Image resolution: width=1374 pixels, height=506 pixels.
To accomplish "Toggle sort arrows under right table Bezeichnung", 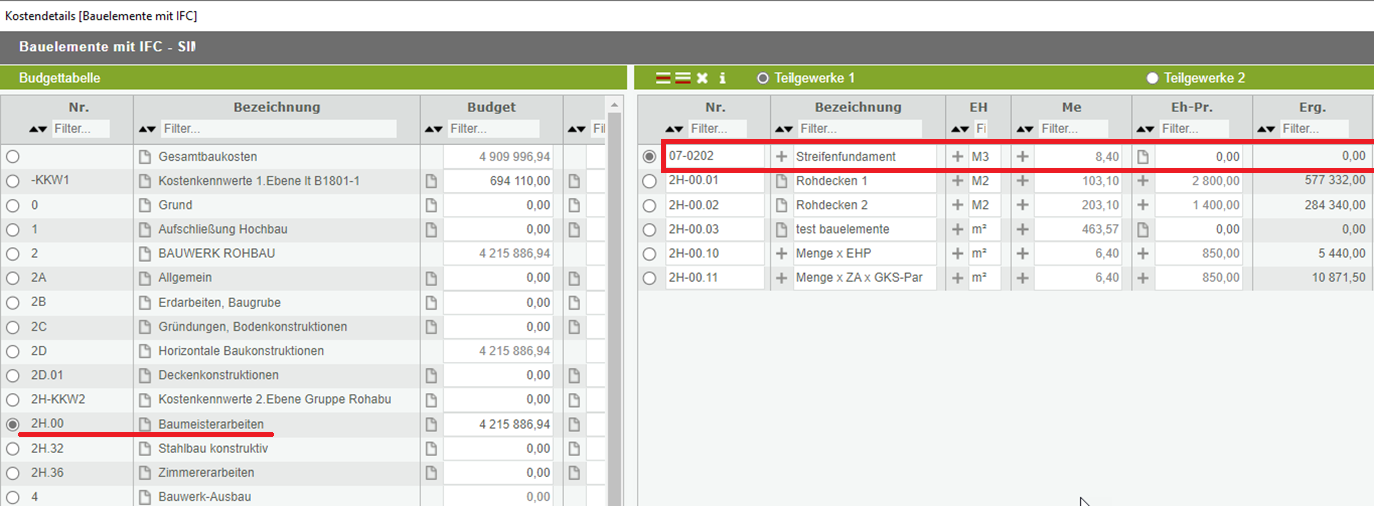I will click(784, 129).
